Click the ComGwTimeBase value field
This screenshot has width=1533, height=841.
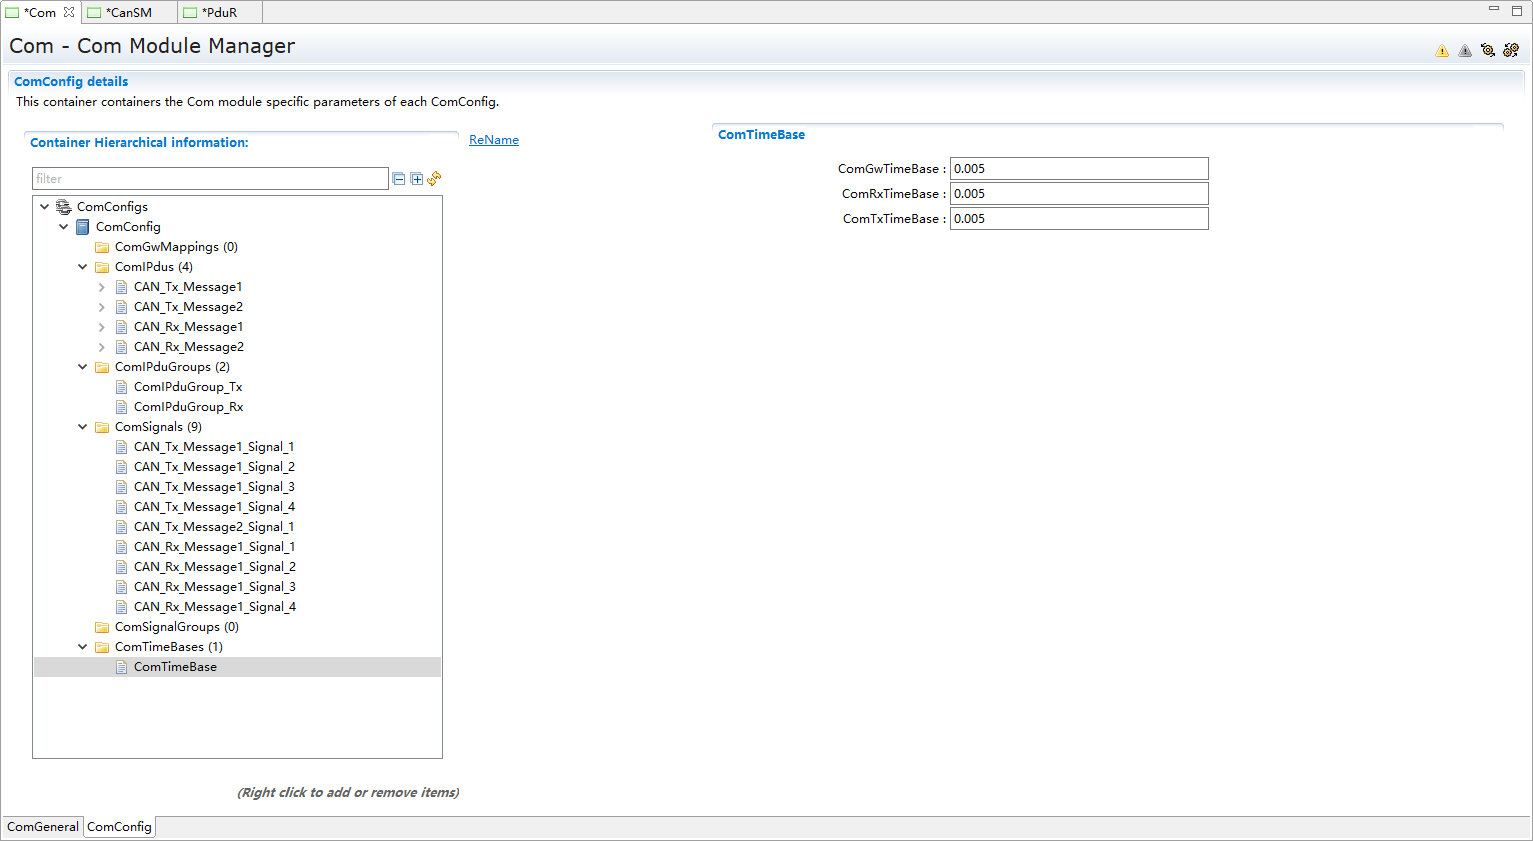click(x=1078, y=169)
